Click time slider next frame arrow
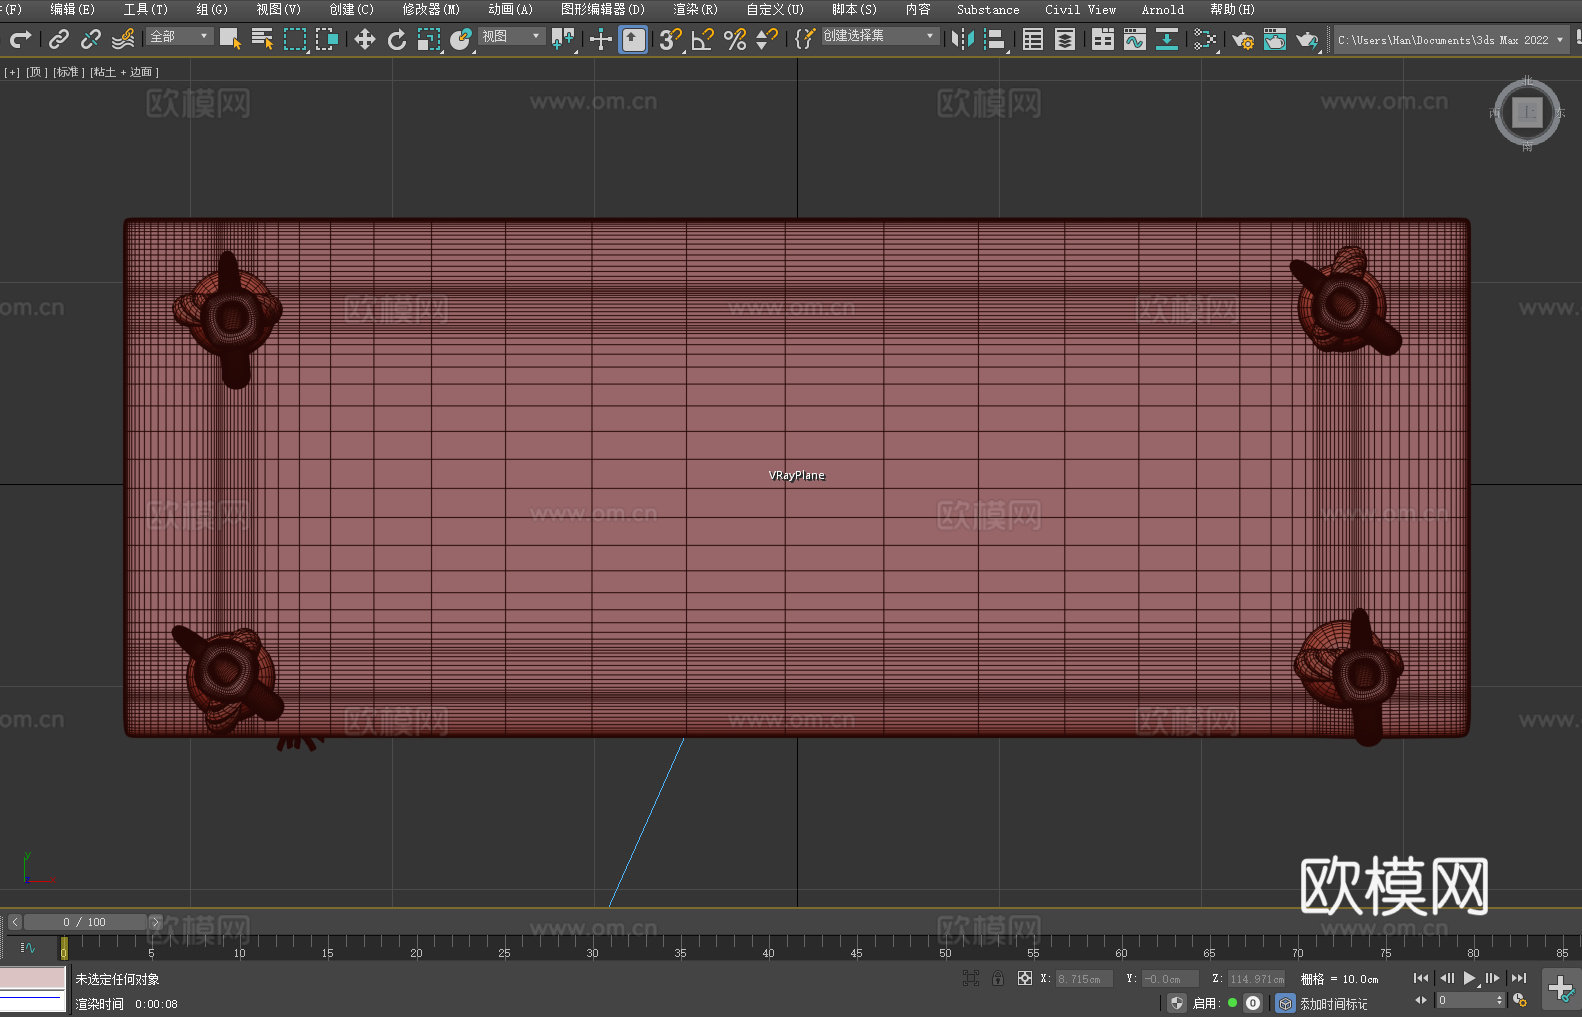 click(x=155, y=922)
